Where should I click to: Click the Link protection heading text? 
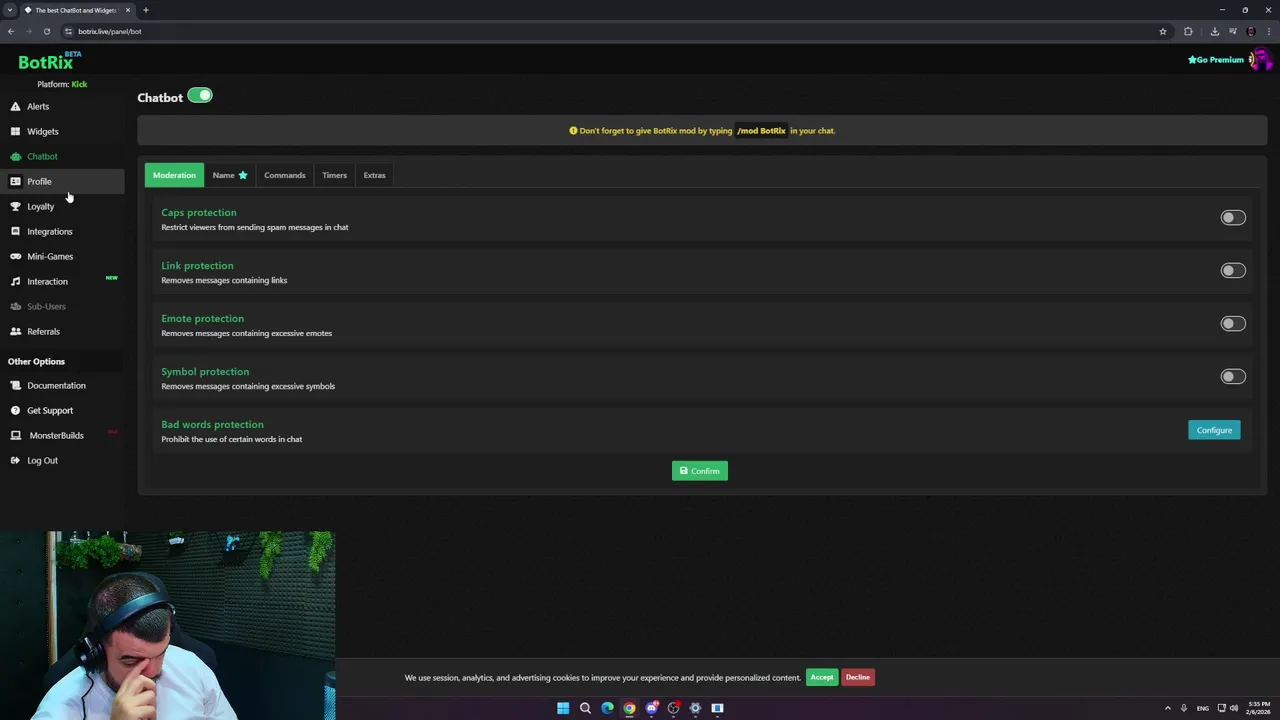pos(197,265)
